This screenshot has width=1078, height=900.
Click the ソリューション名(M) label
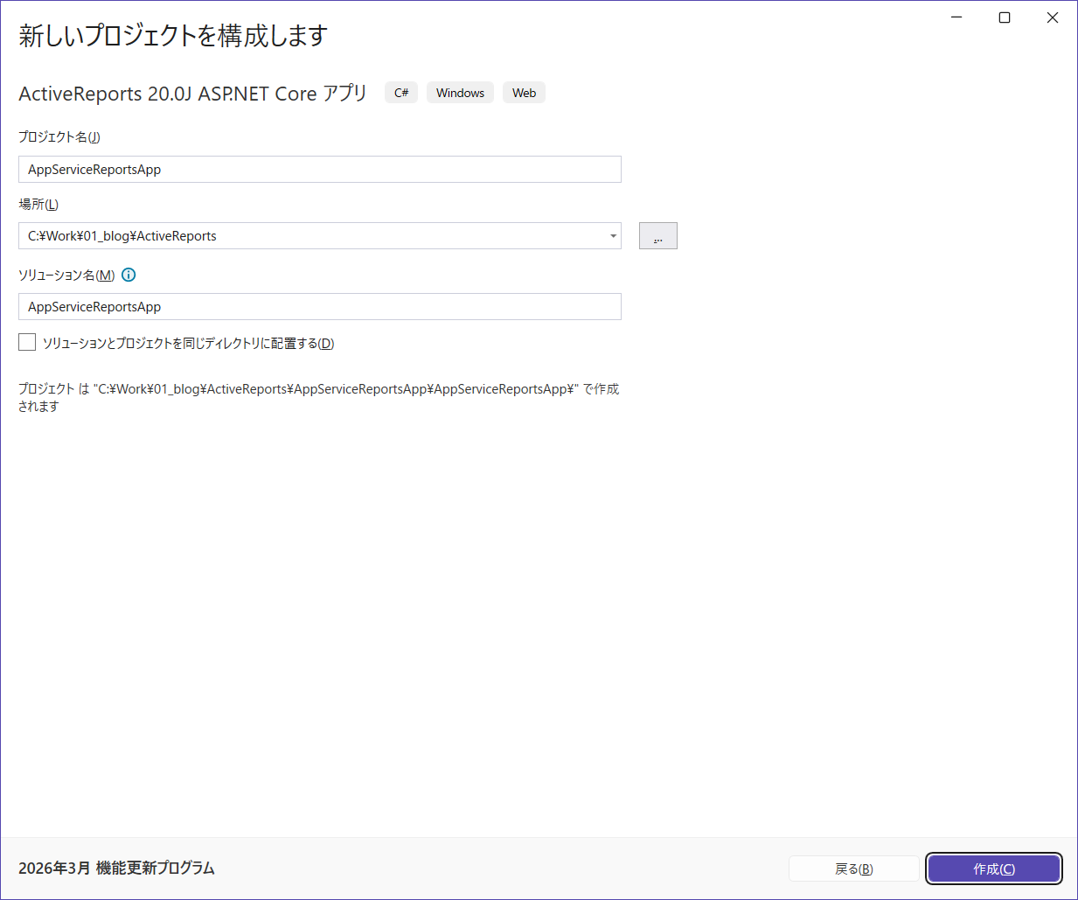pyautogui.click(x=67, y=275)
